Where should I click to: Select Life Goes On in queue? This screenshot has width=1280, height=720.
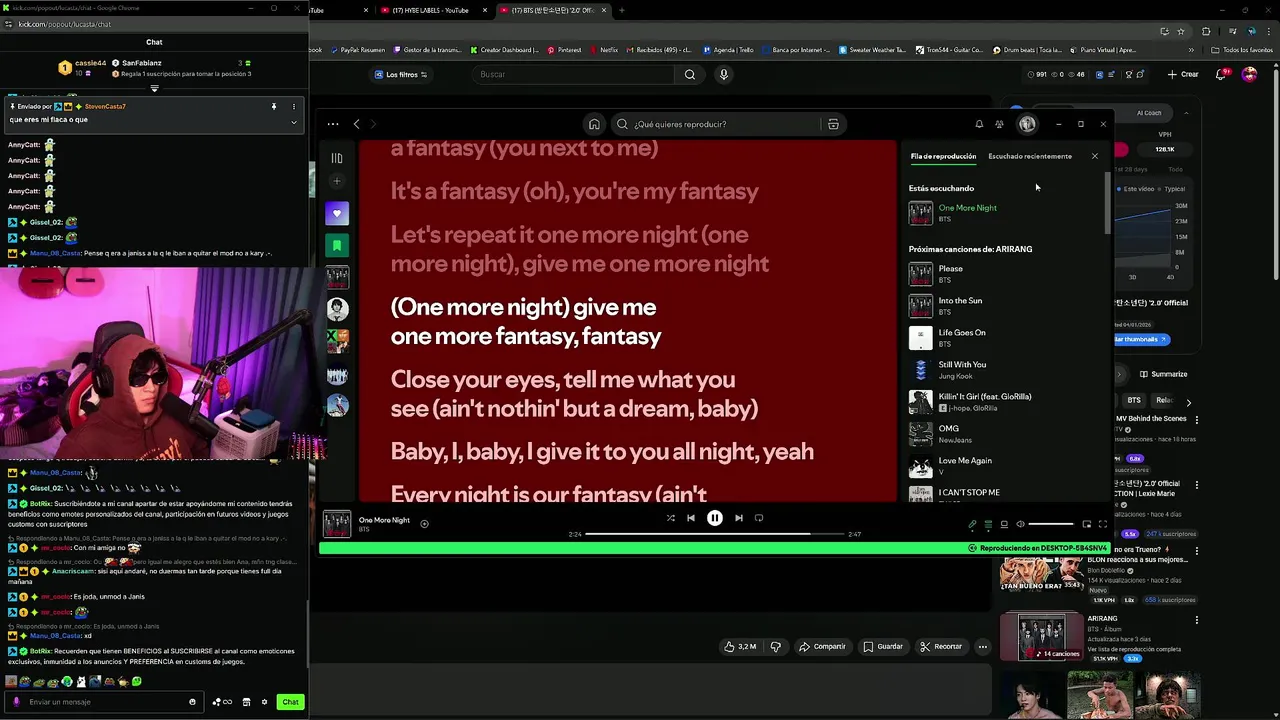point(1005,338)
